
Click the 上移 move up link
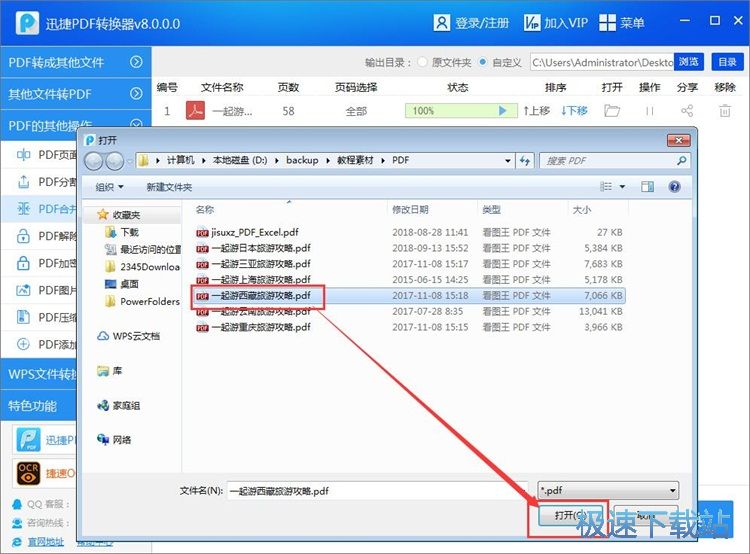click(536, 111)
